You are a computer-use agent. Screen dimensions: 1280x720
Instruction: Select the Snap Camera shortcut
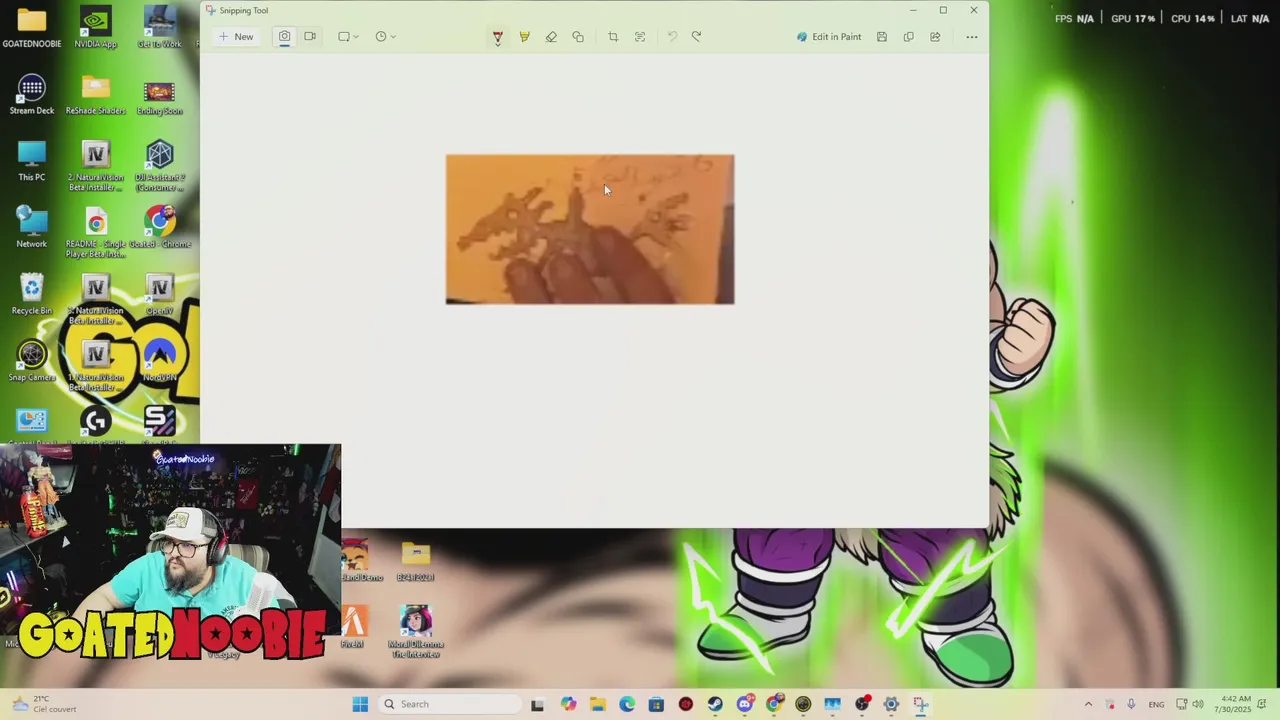pos(32,361)
